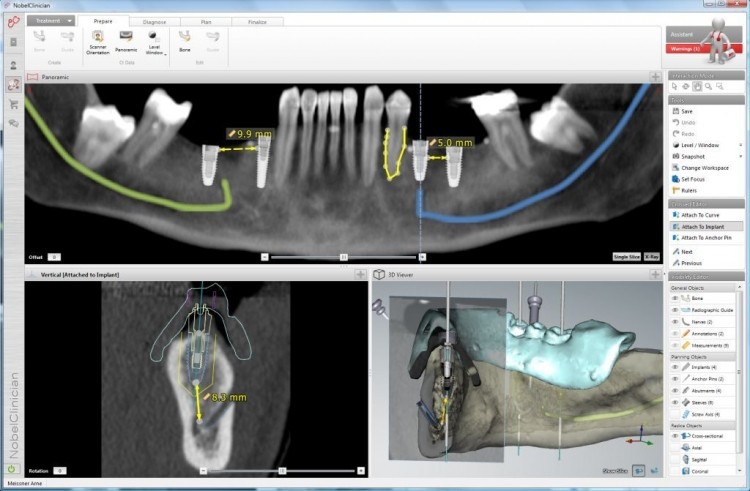750x491 pixels.
Task: Click the Bone icon in the Create group
Action: tap(39, 42)
